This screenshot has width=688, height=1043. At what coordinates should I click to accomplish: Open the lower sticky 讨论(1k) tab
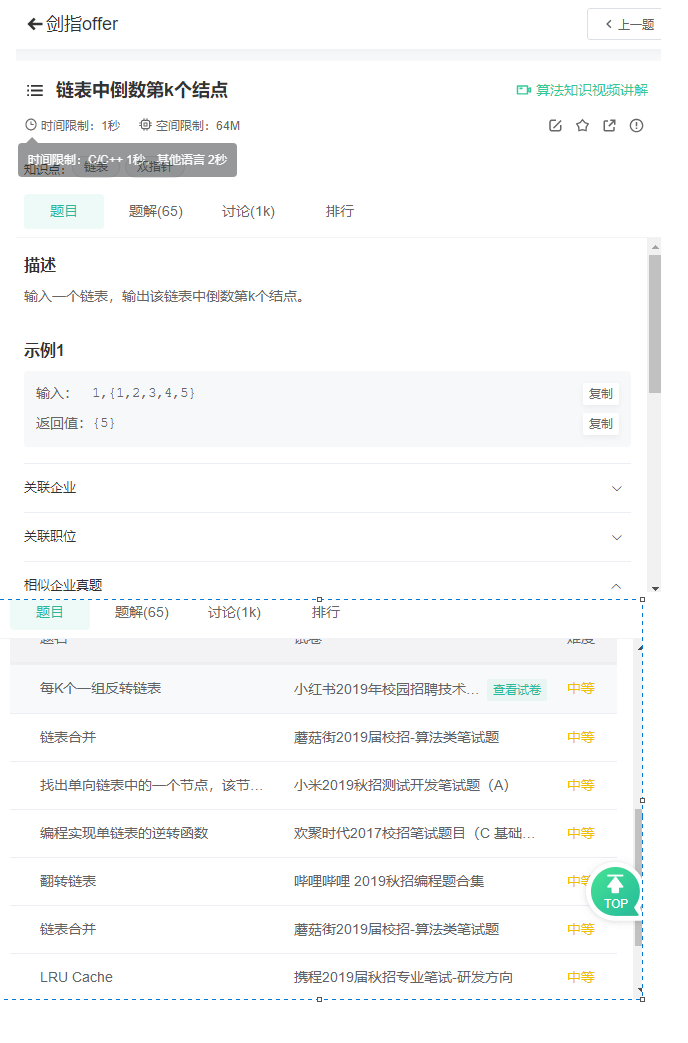[x=234, y=613]
